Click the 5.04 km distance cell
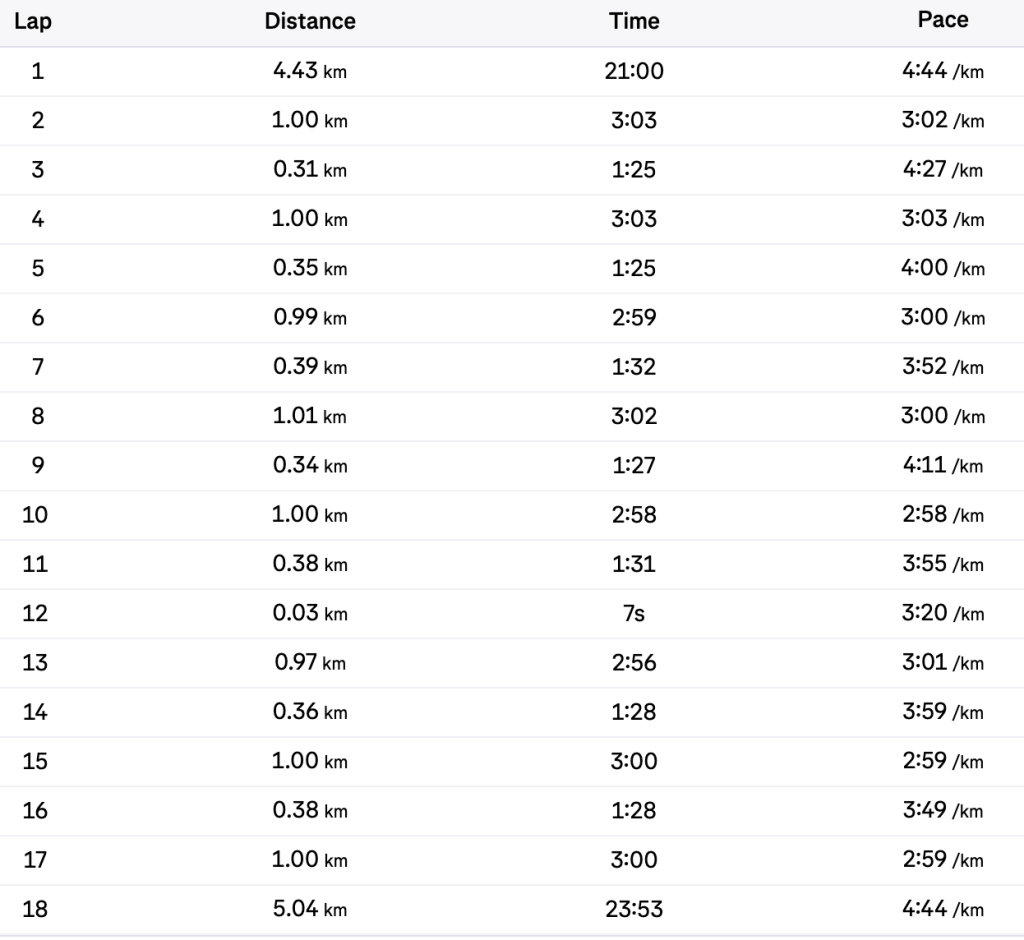The image size is (1024, 940). point(310,909)
